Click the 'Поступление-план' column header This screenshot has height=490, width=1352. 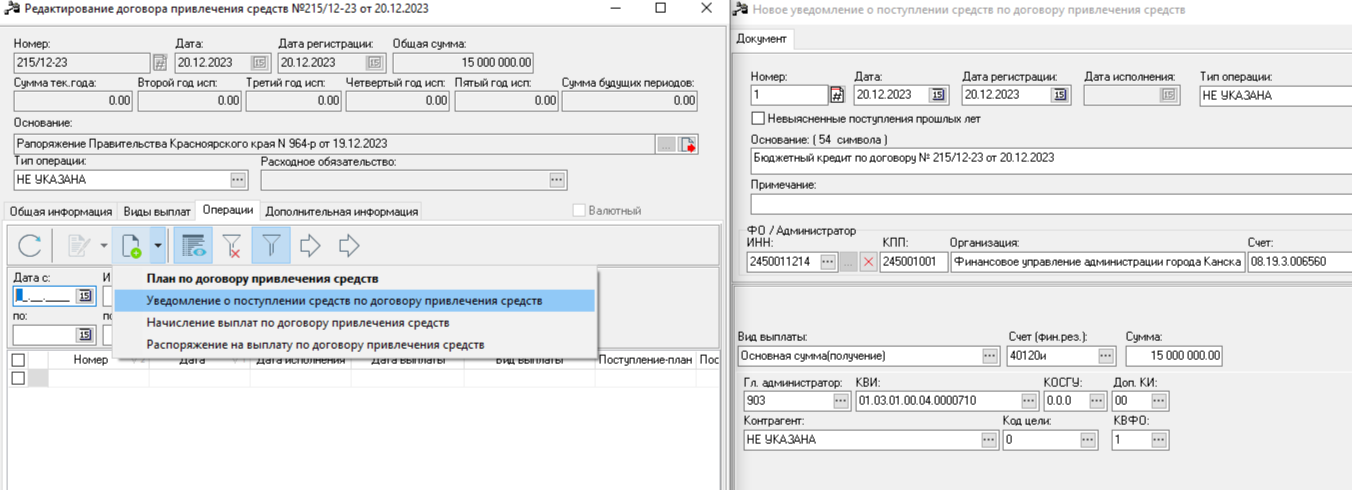click(x=645, y=359)
